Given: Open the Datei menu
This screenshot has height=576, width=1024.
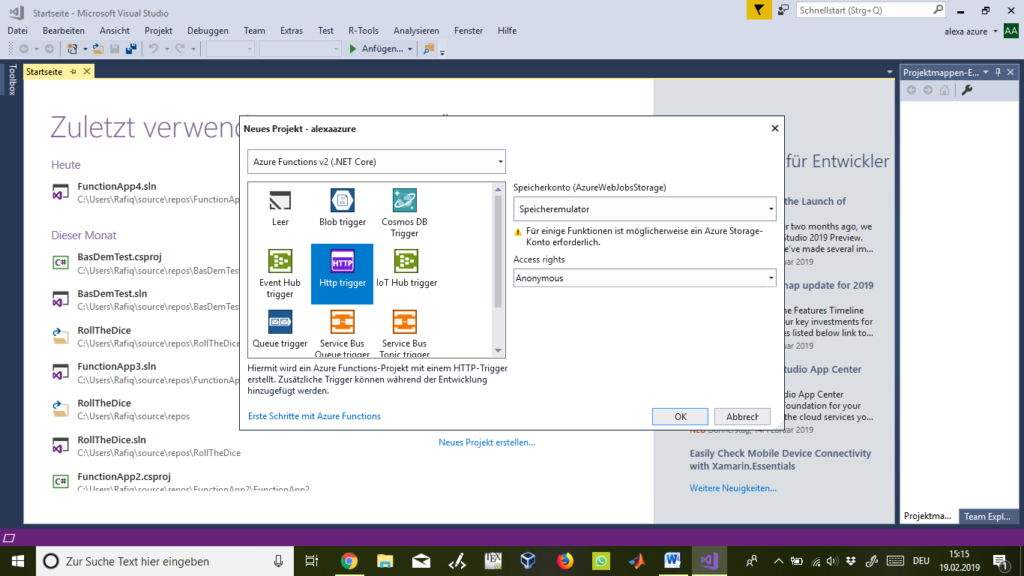Looking at the screenshot, I should [18, 31].
